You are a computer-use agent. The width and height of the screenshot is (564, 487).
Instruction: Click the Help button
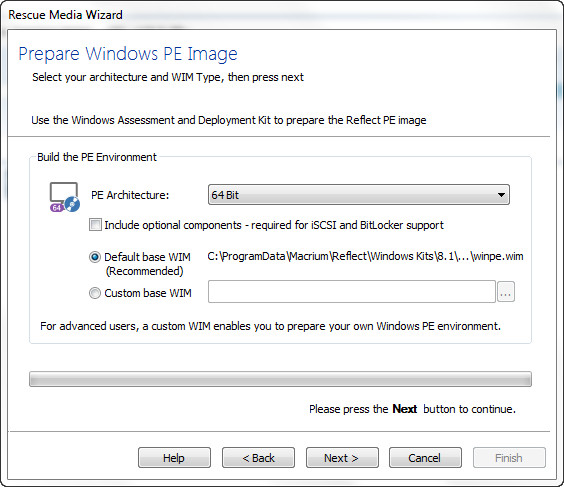[174, 458]
